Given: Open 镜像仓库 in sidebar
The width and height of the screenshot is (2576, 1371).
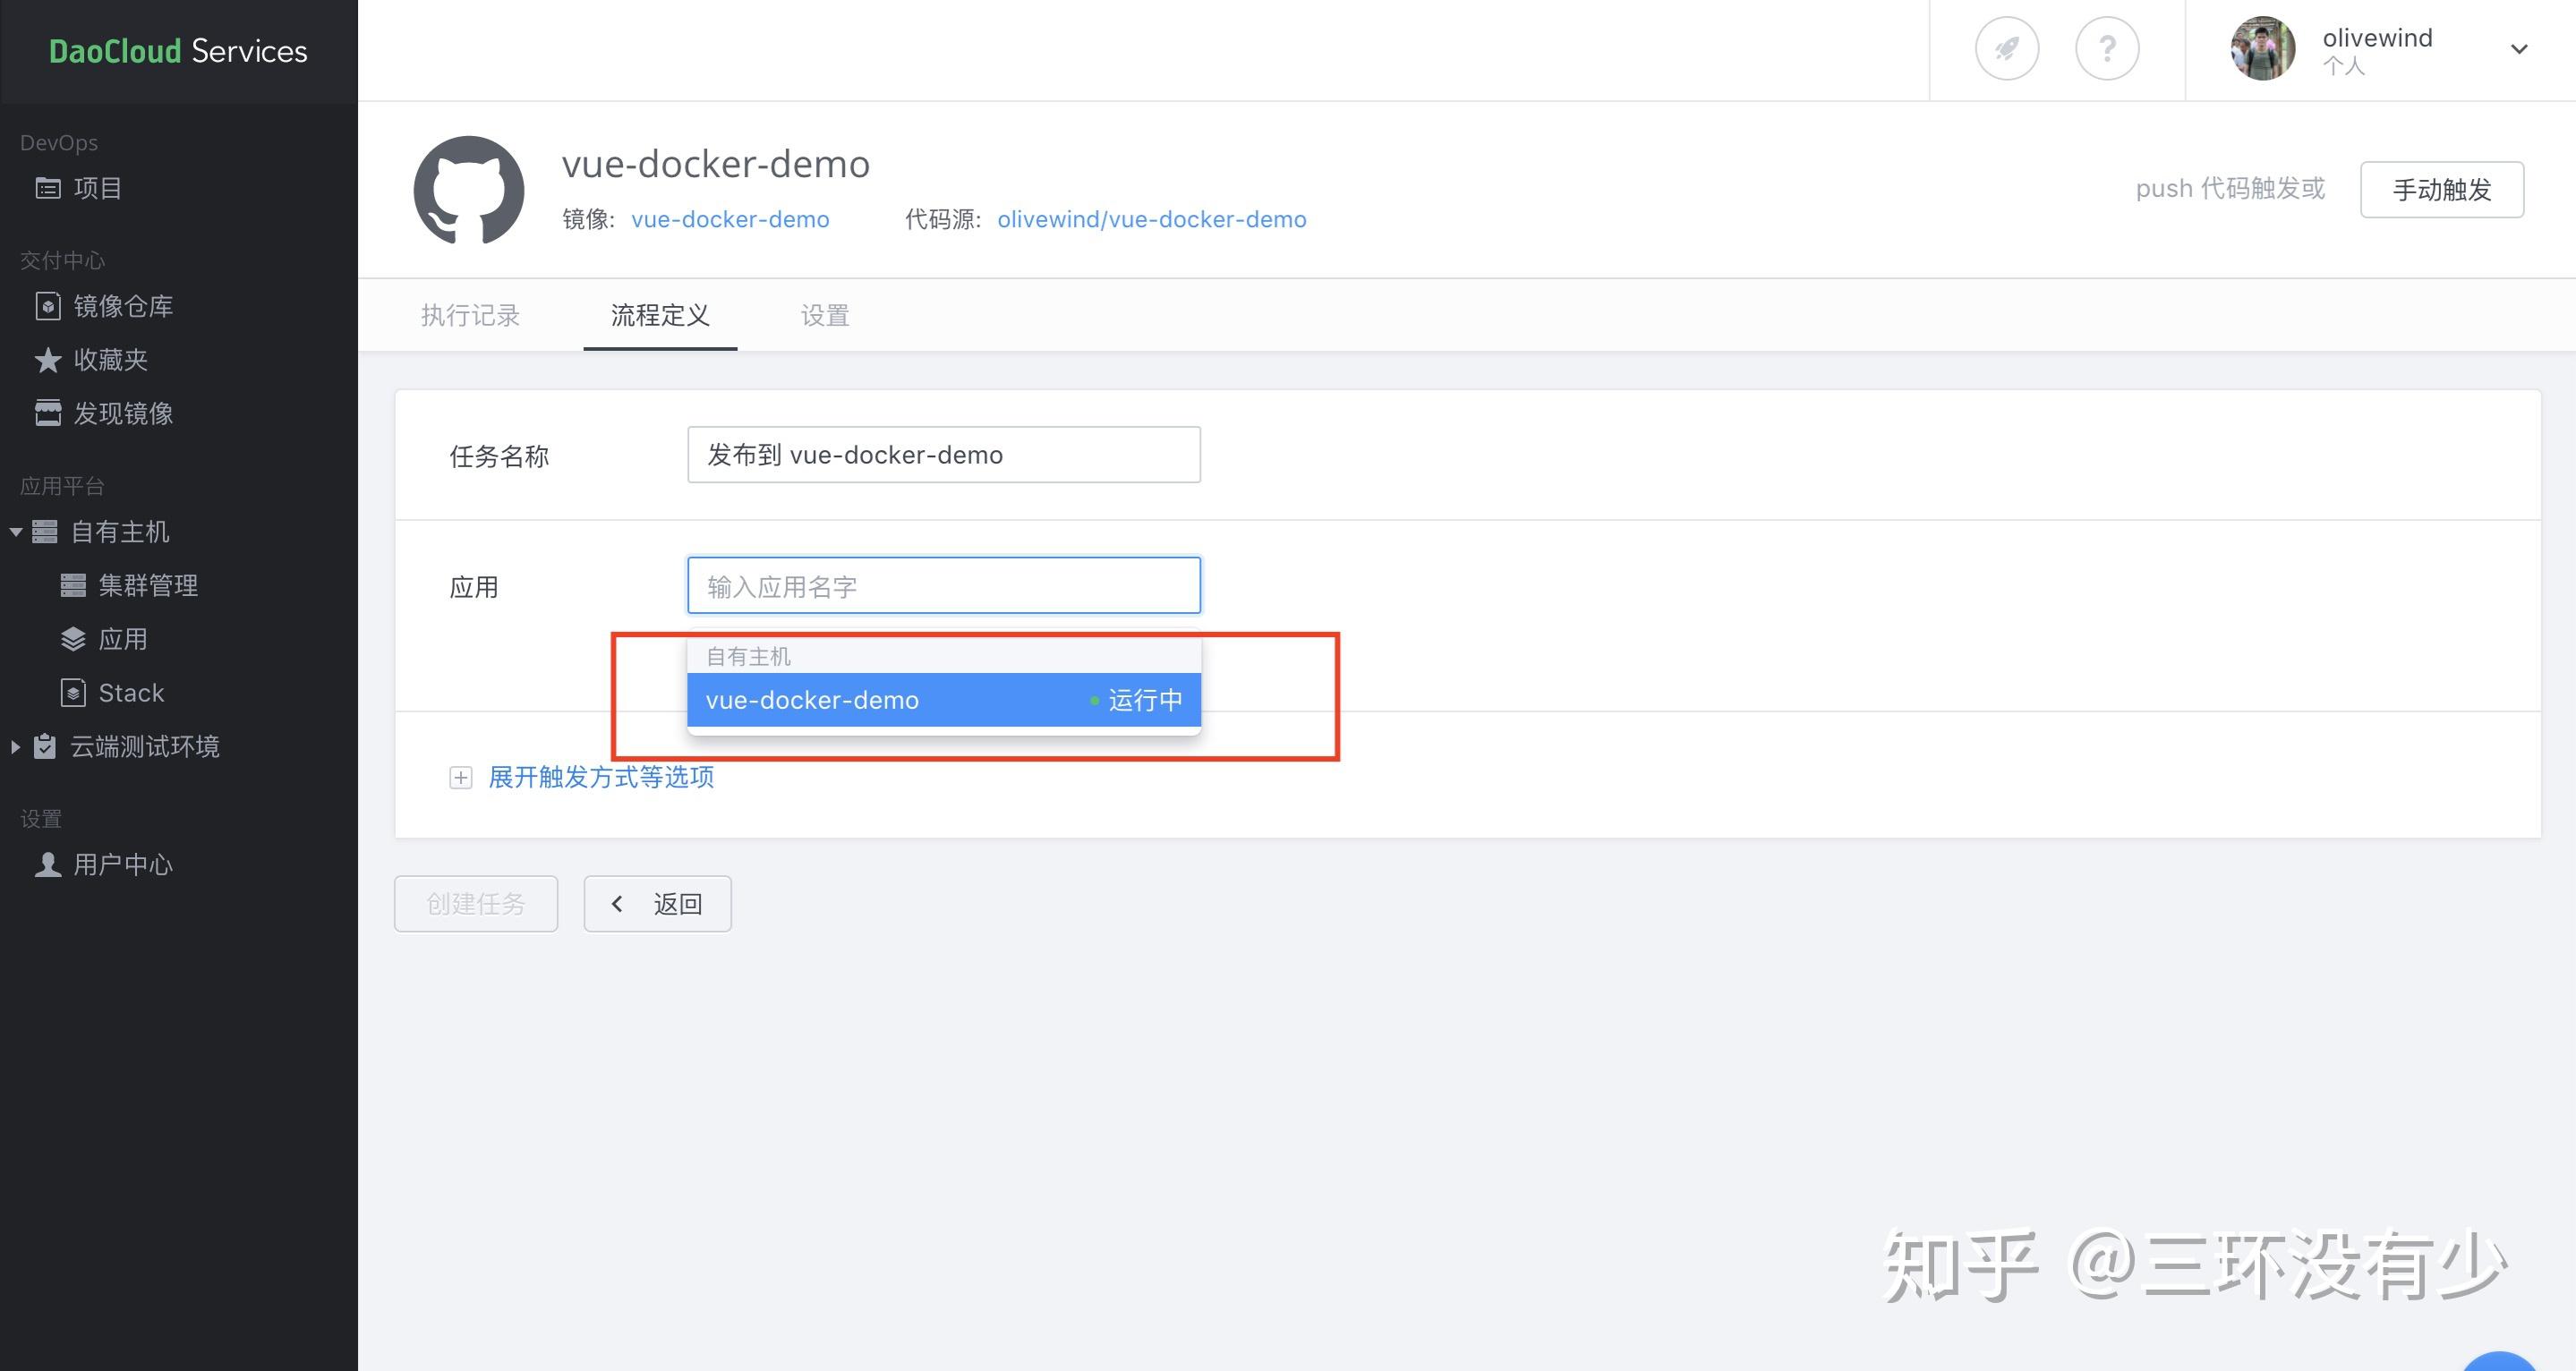Looking at the screenshot, I should [122, 306].
